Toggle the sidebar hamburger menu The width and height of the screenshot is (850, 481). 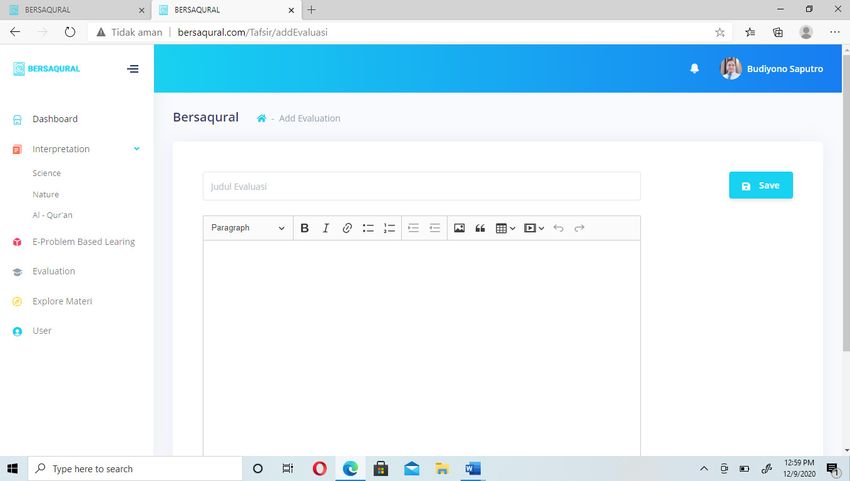point(133,69)
